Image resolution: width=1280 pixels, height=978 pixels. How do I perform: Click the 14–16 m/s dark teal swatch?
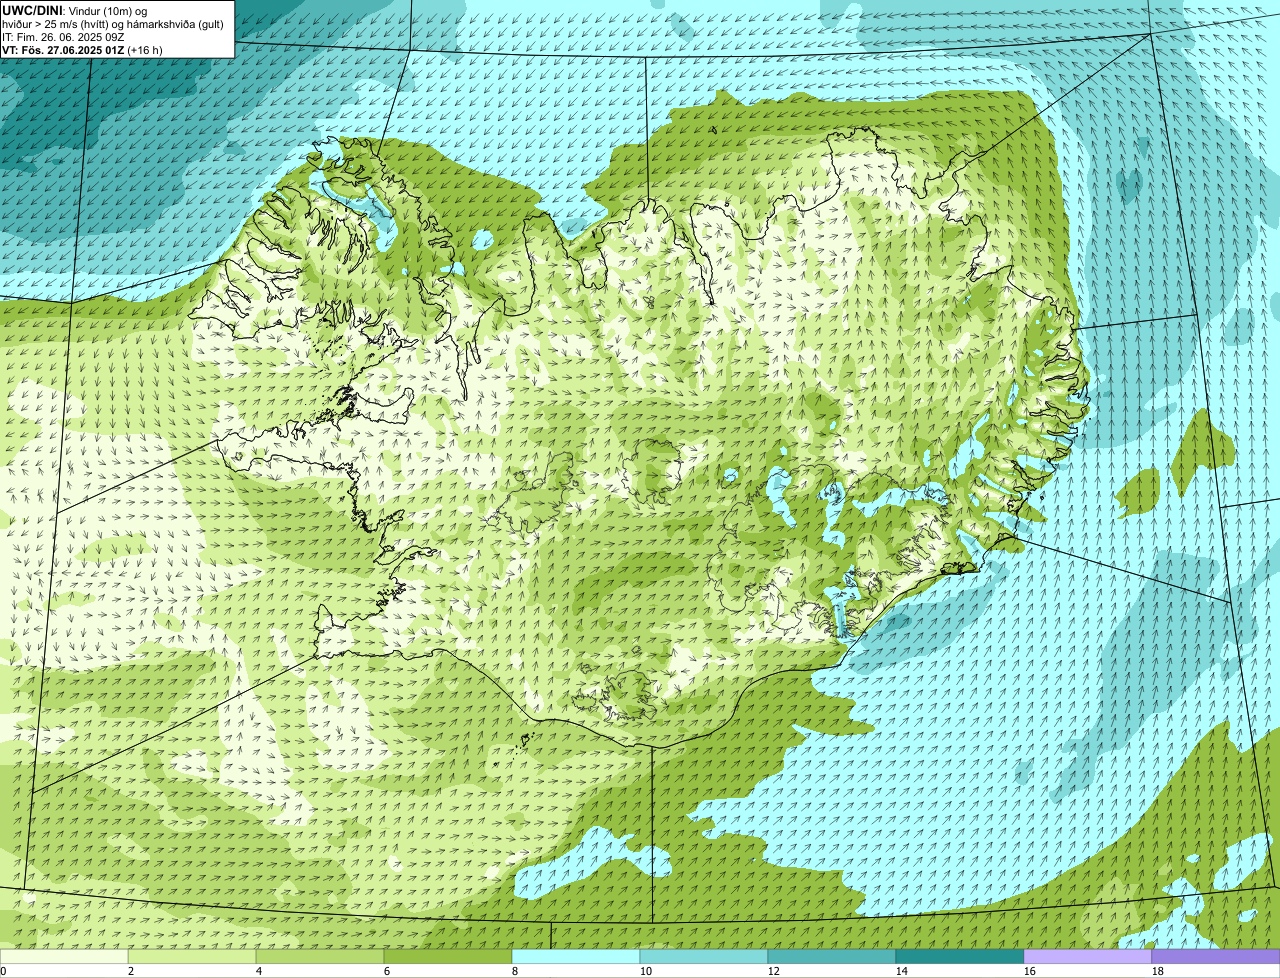(x=960, y=956)
